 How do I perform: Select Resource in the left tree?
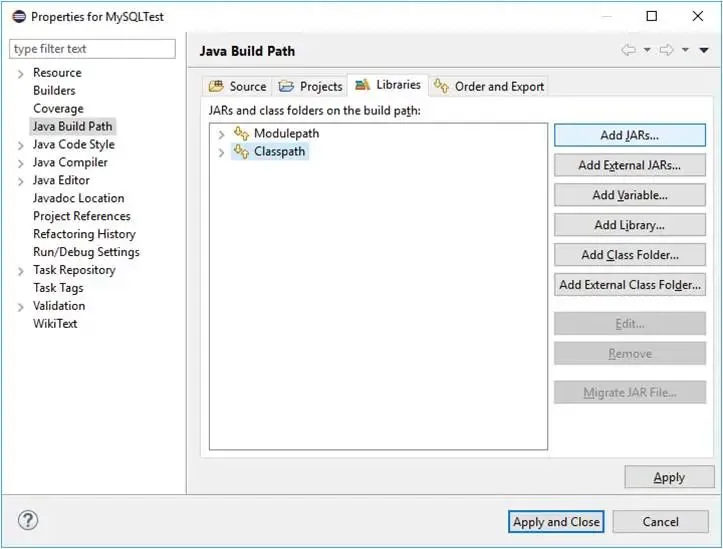(x=57, y=72)
